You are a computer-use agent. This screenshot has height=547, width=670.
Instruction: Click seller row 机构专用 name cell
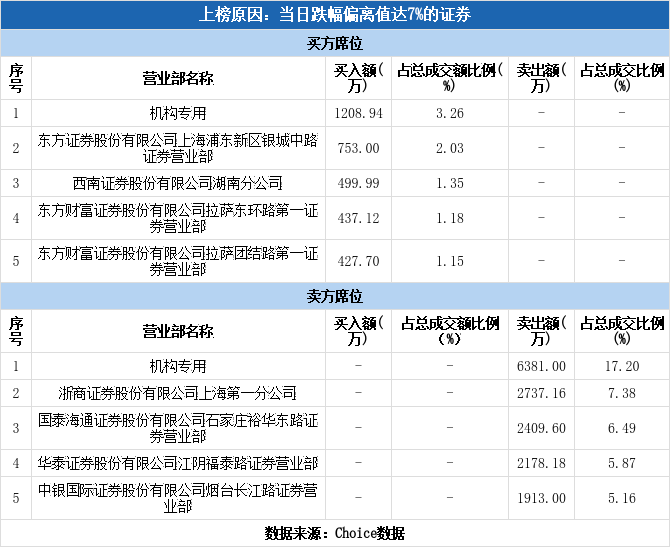pos(178,366)
